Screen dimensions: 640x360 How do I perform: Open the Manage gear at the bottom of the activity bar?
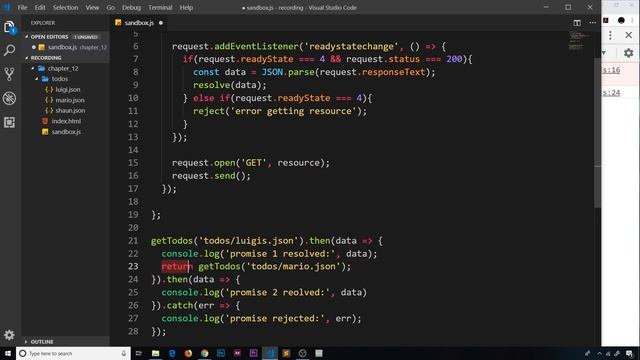pyautogui.click(x=9, y=335)
